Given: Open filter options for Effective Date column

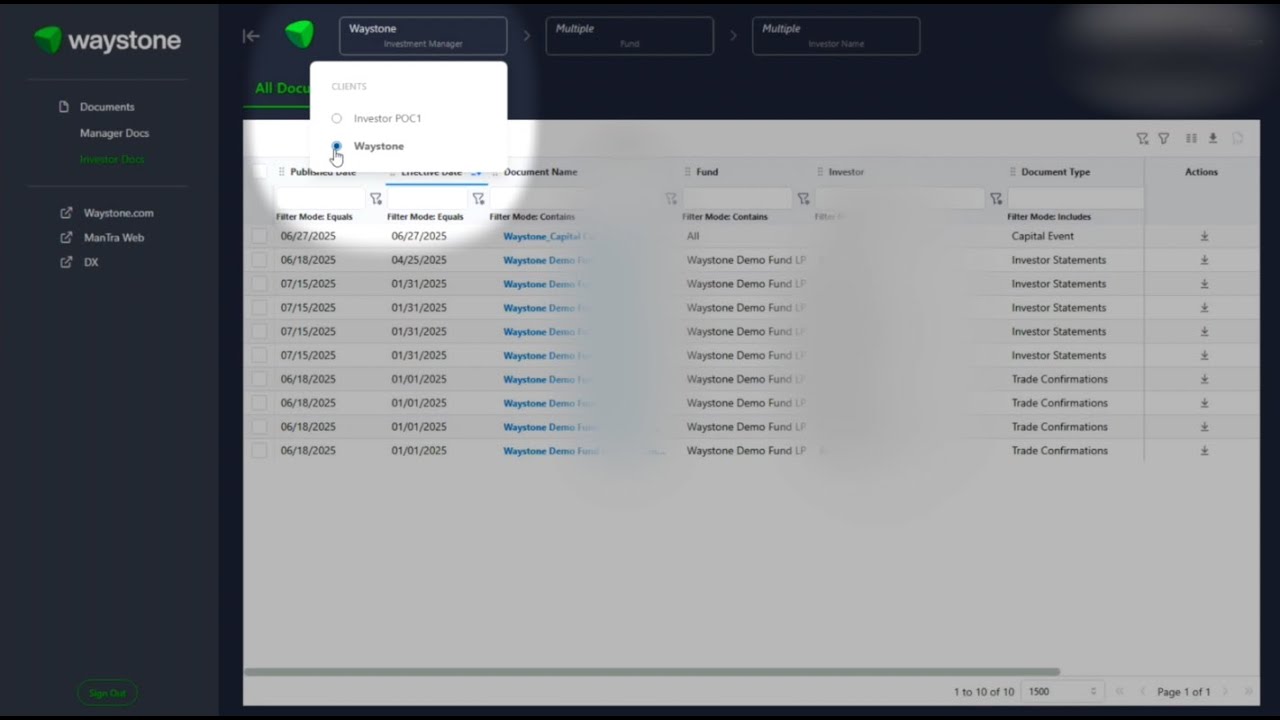Looking at the screenshot, I should 478,199.
